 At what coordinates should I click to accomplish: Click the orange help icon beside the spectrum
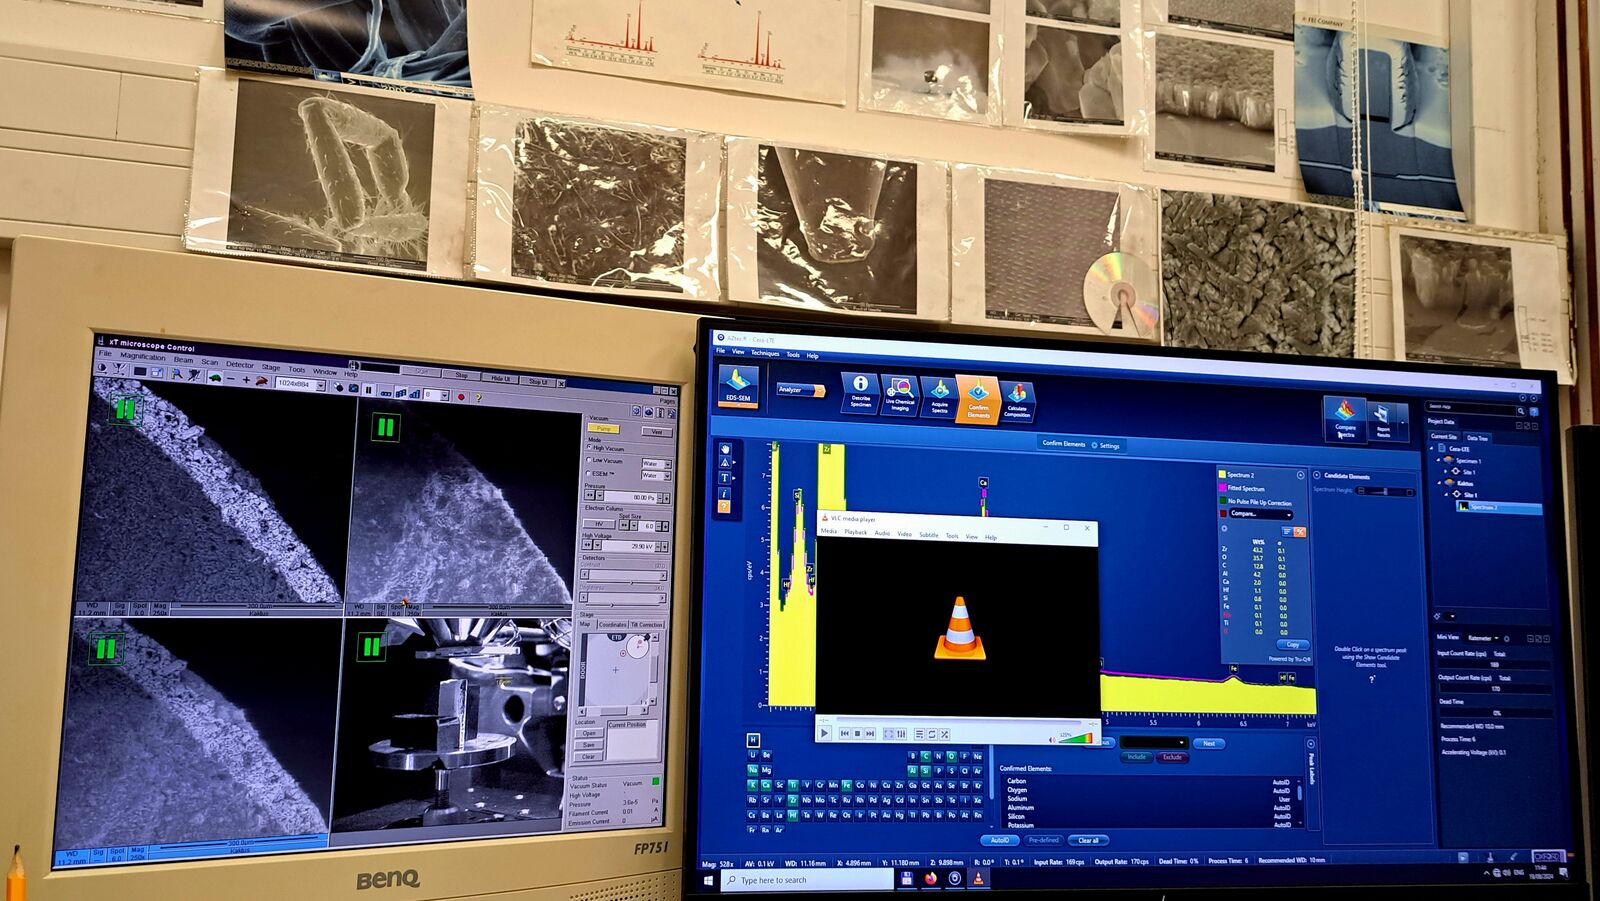coord(725,507)
